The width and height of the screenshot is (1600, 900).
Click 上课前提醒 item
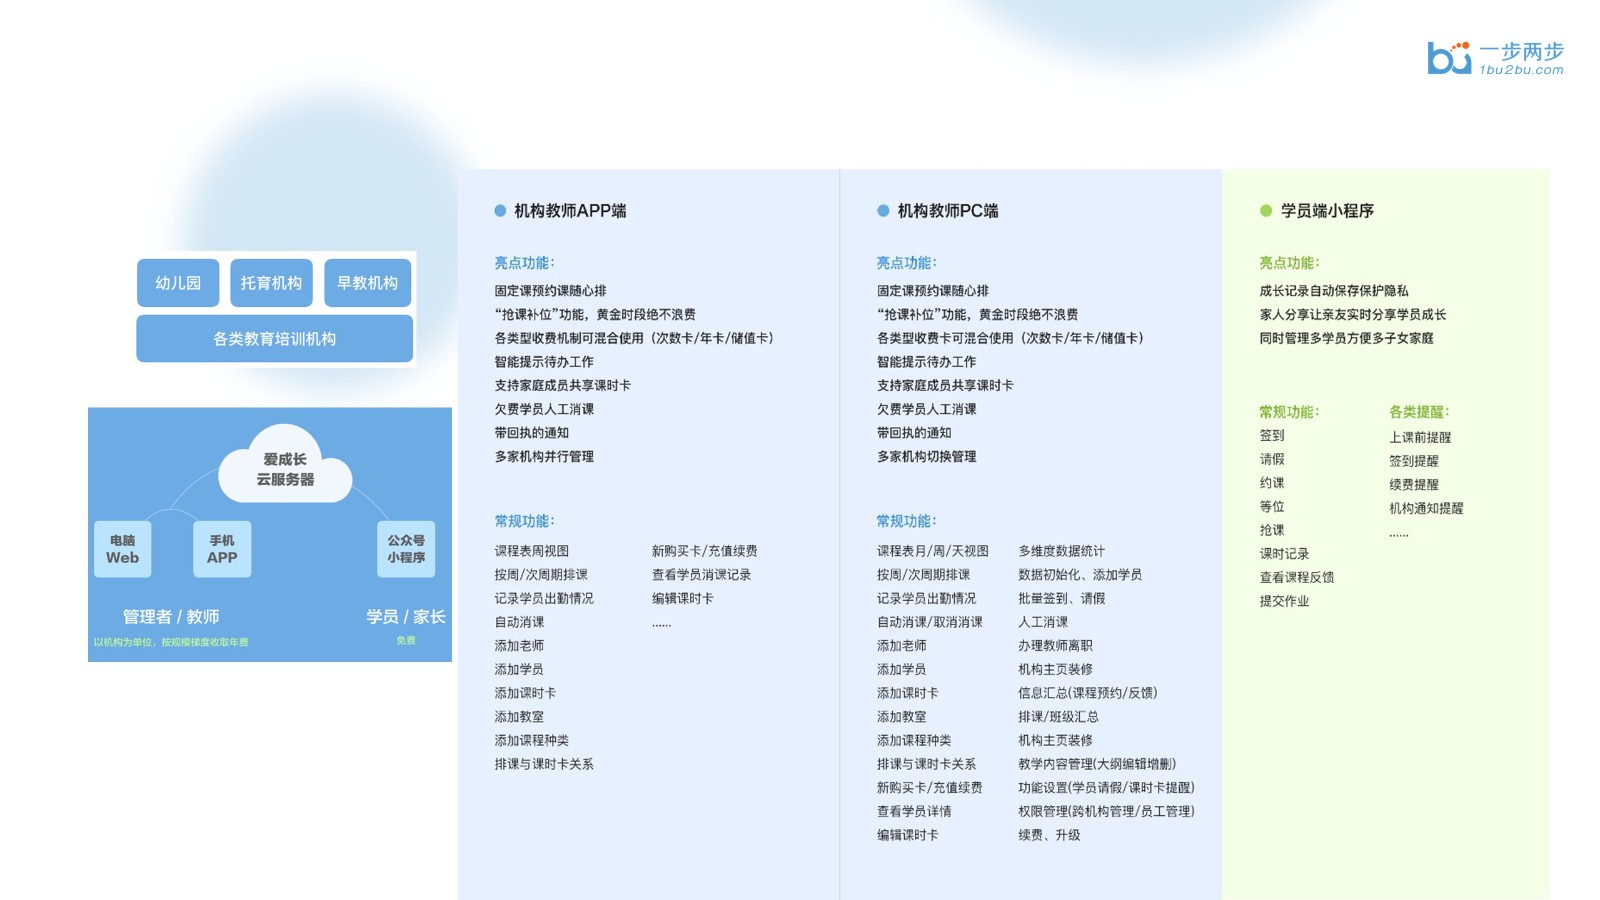pos(1420,437)
